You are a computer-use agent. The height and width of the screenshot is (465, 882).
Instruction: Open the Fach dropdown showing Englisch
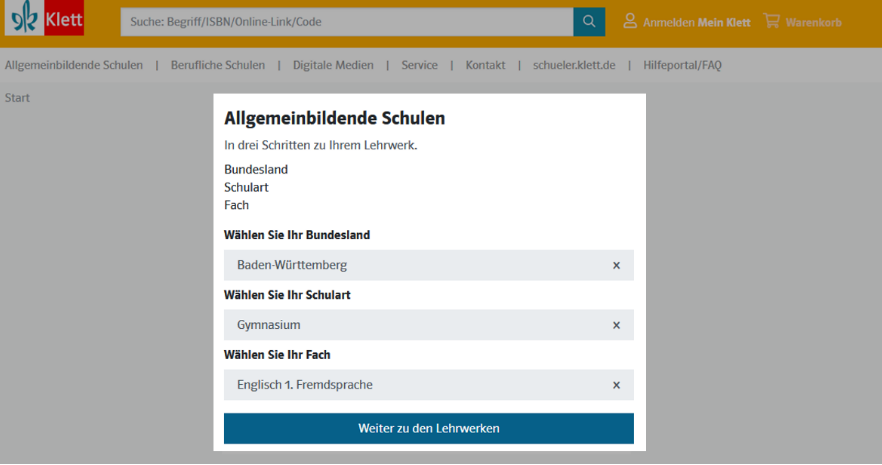pos(410,385)
